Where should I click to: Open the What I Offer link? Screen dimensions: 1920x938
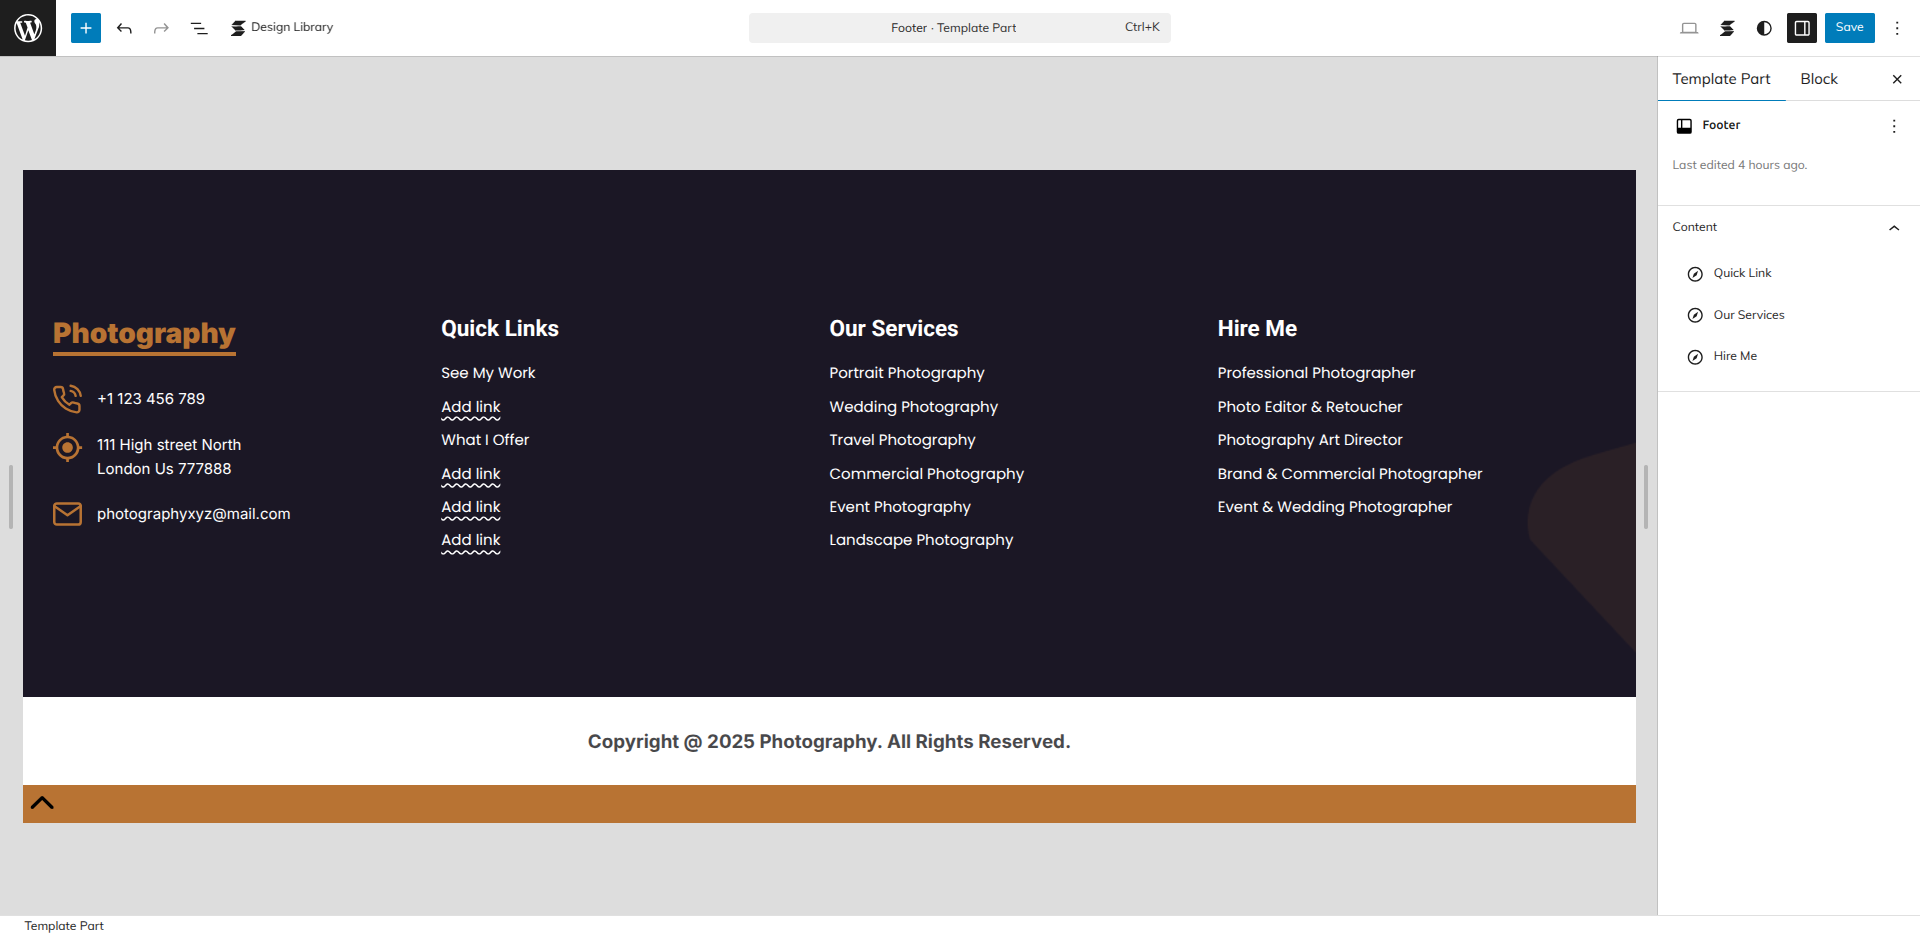tap(485, 440)
